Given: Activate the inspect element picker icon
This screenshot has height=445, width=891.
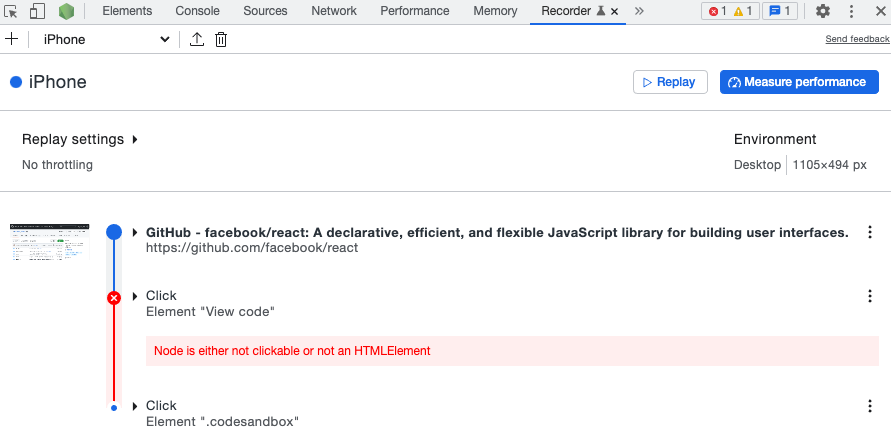Looking at the screenshot, I should (x=11, y=11).
